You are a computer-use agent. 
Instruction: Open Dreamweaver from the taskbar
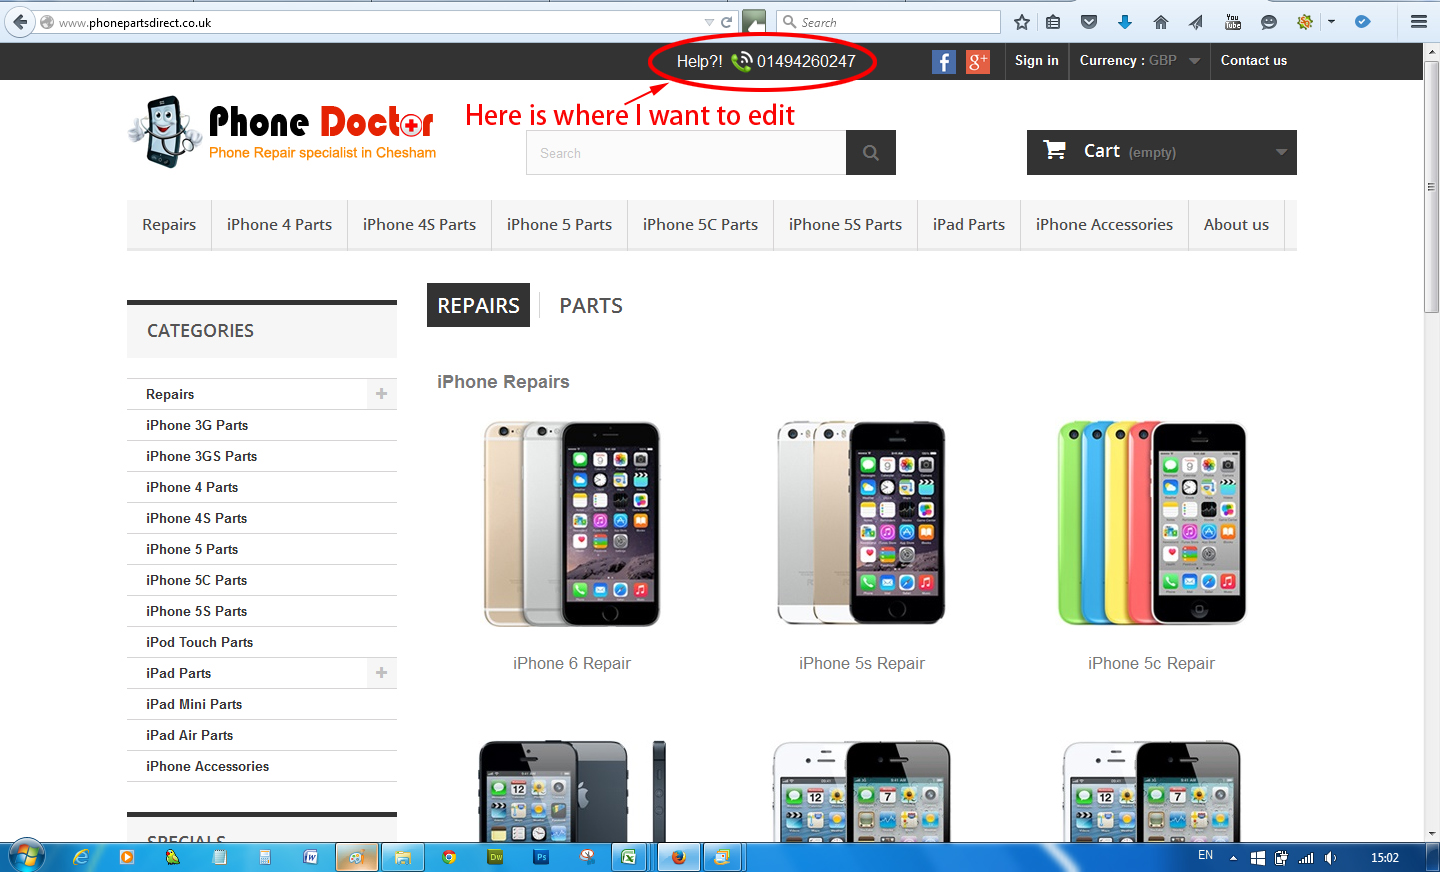click(495, 857)
